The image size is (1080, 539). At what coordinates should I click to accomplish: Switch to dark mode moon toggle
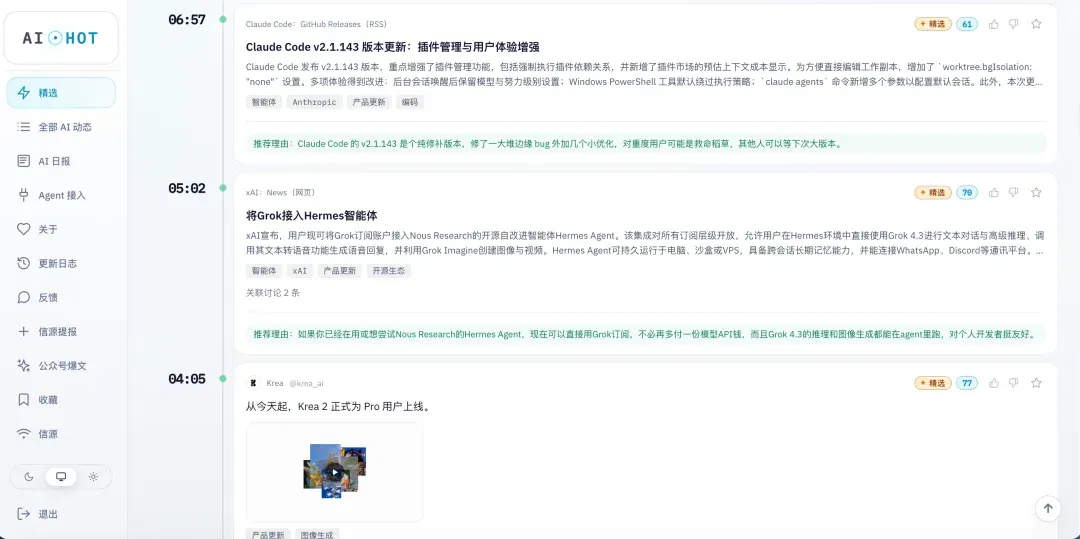pos(29,476)
